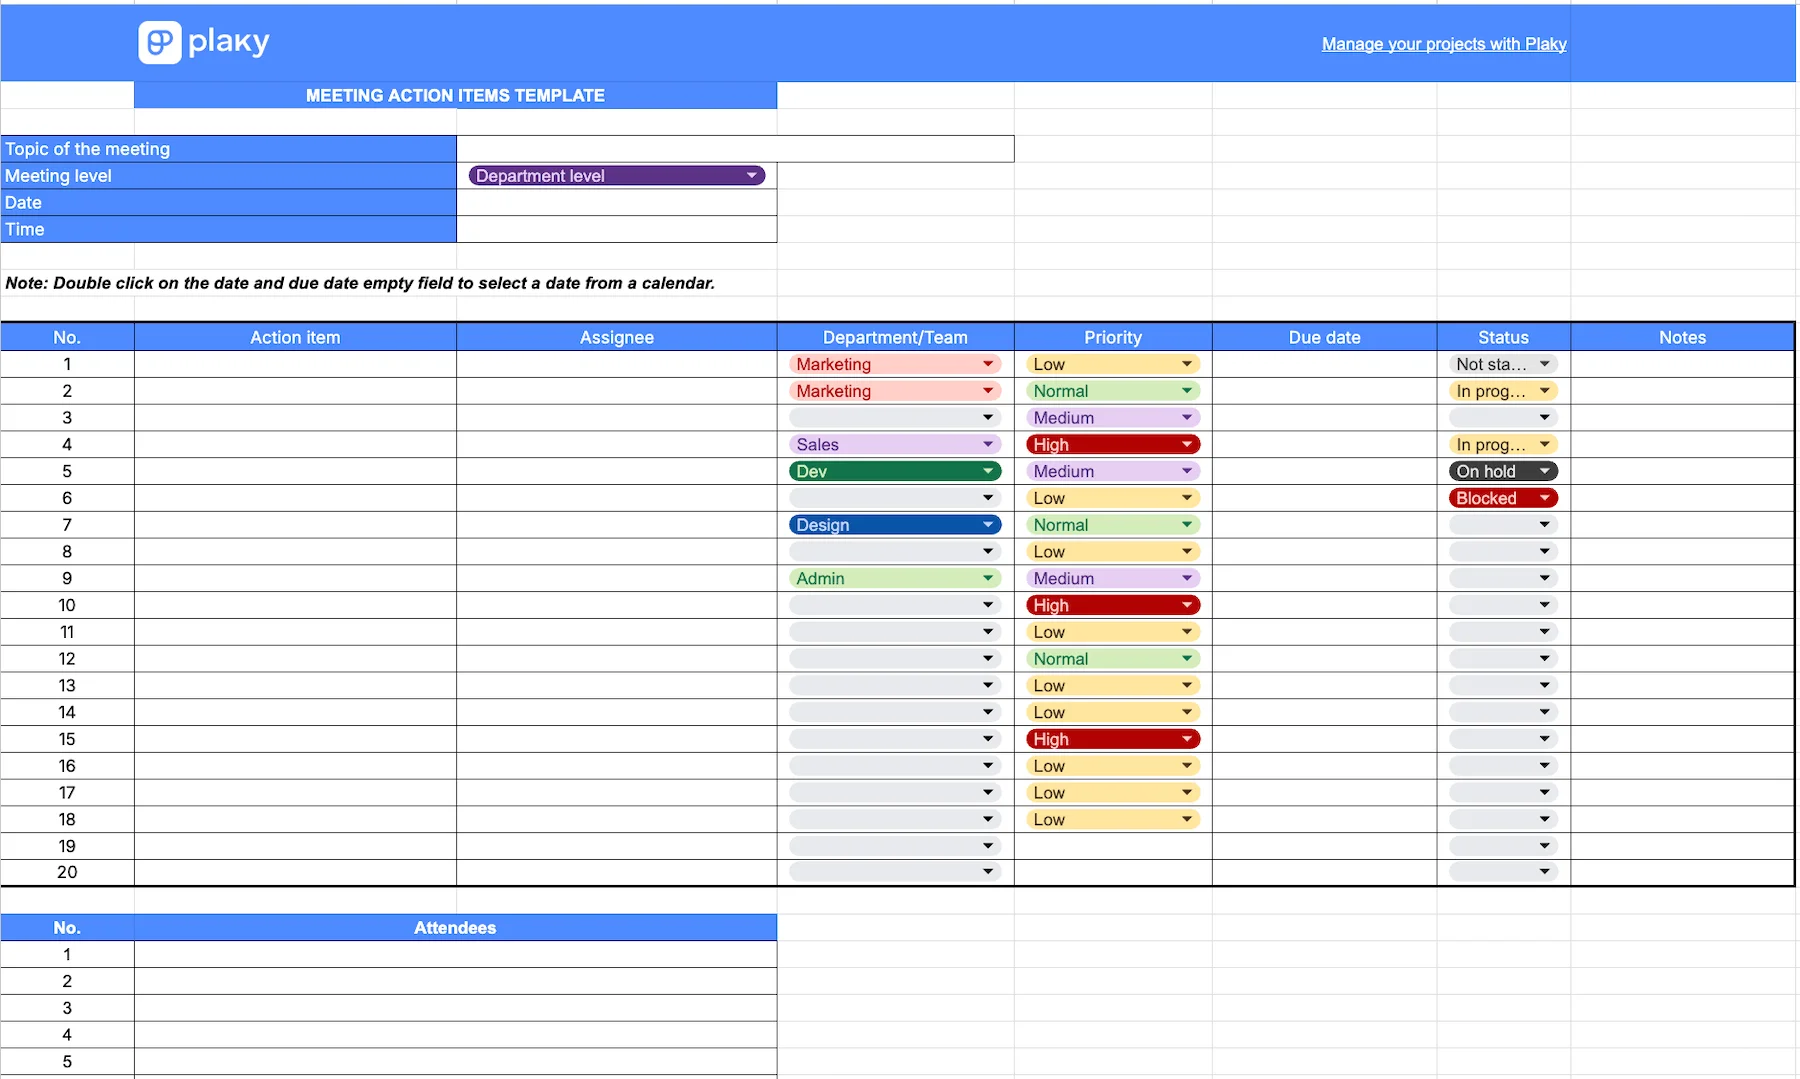
Task: Click the Topic of the meeting input cell
Action: pyautogui.click(x=735, y=149)
